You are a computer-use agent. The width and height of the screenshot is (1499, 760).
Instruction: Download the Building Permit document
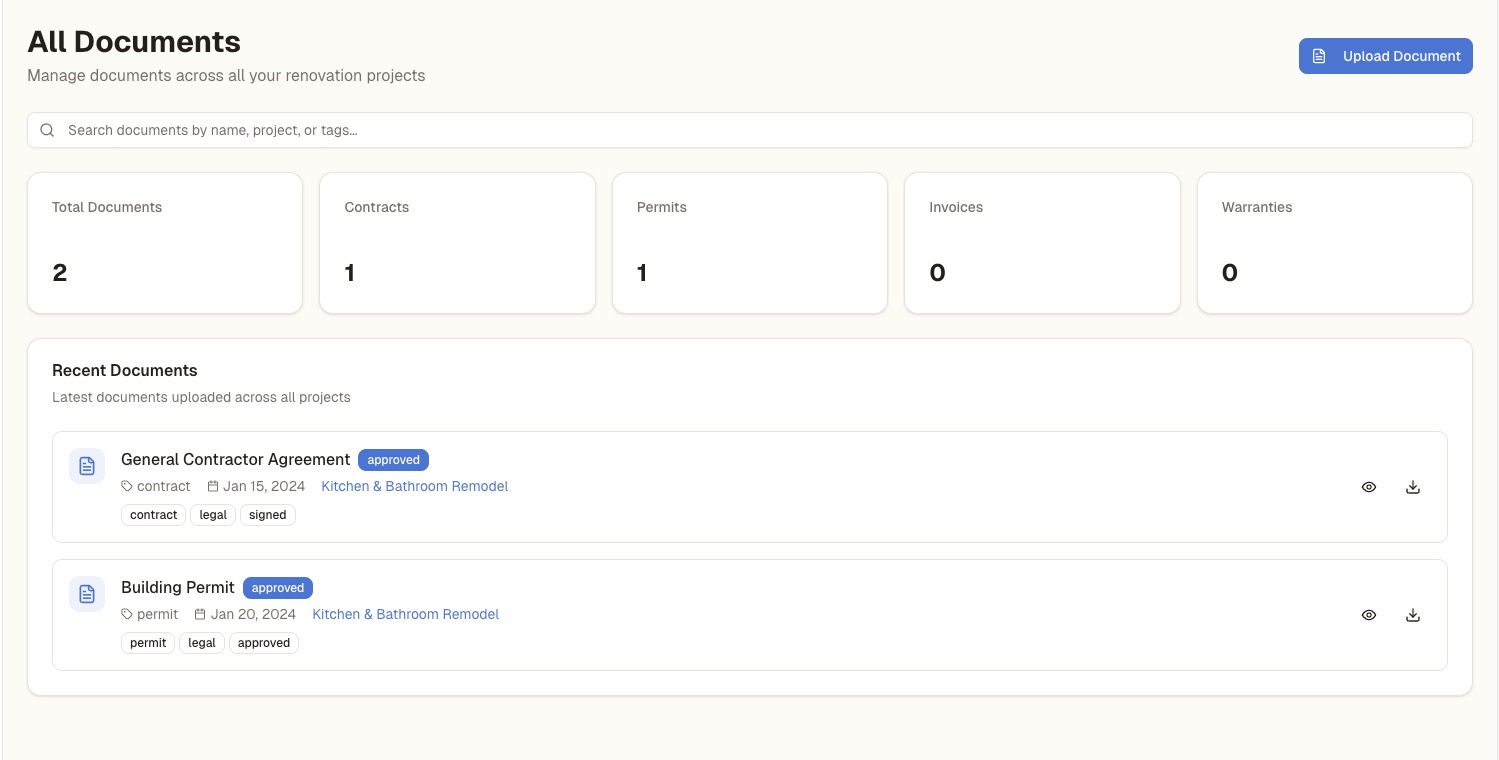pos(1413,615)
